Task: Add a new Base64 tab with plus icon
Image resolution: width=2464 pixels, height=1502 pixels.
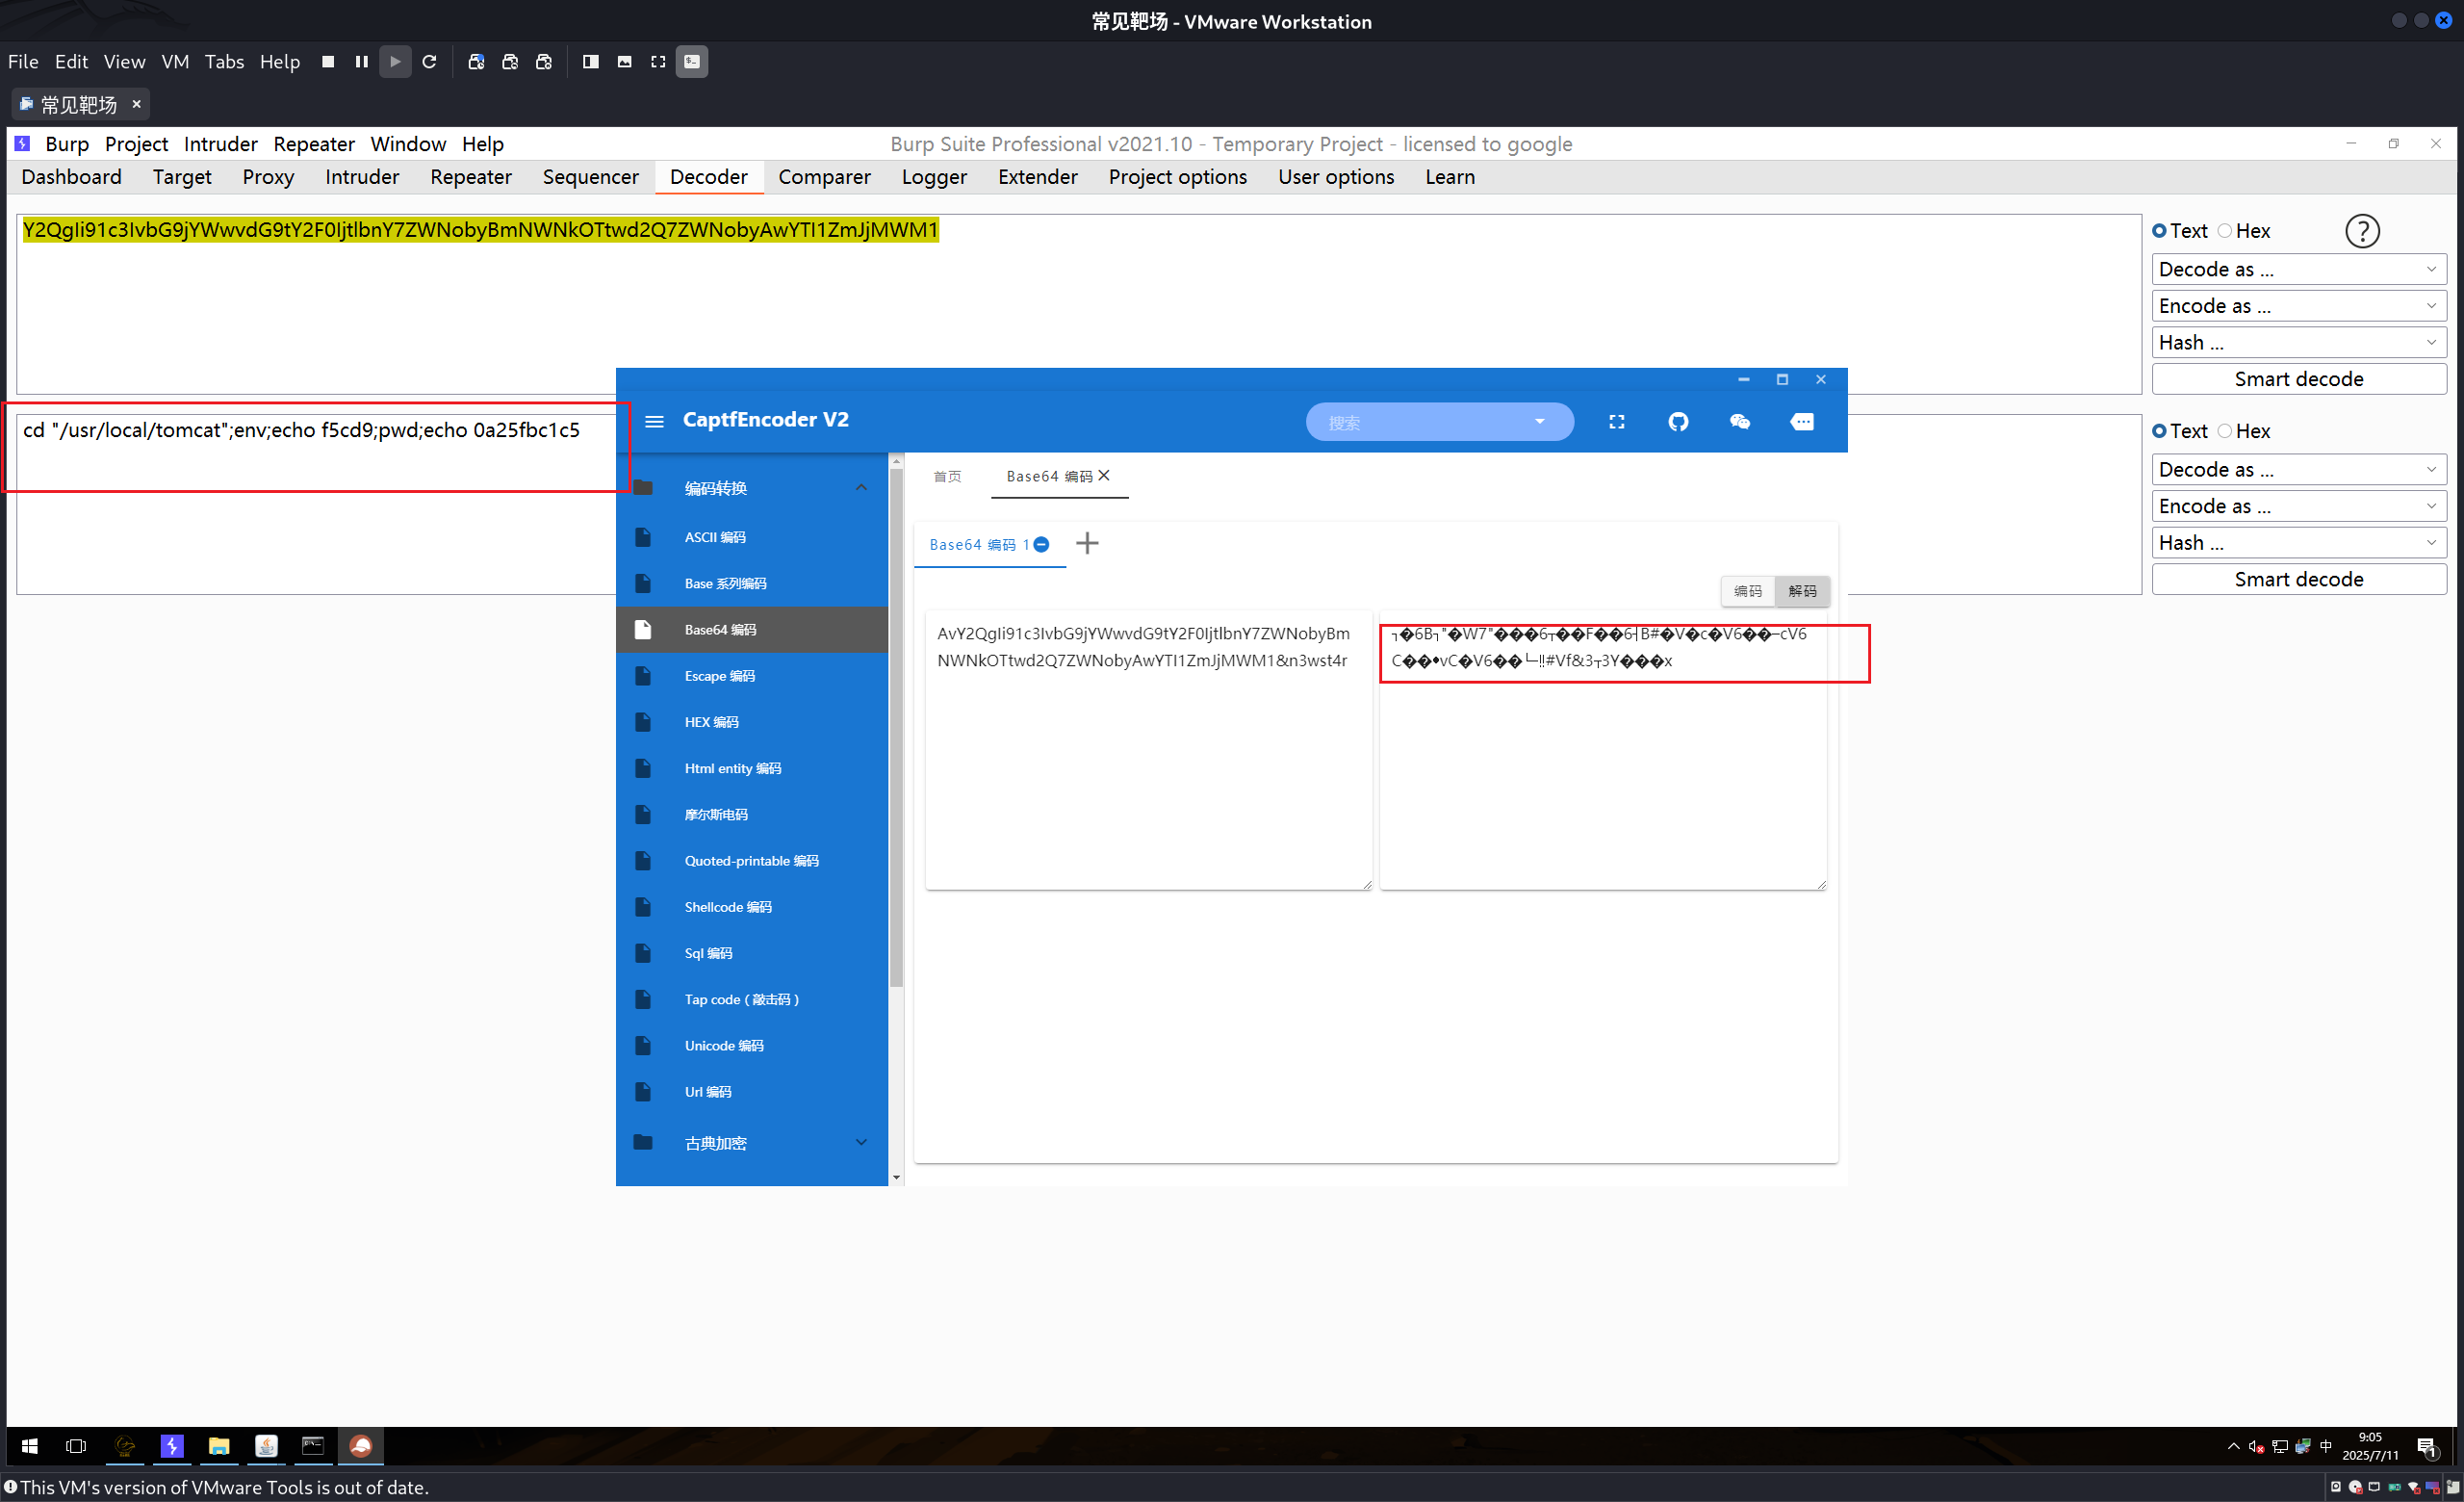Action: (1087, 544)
